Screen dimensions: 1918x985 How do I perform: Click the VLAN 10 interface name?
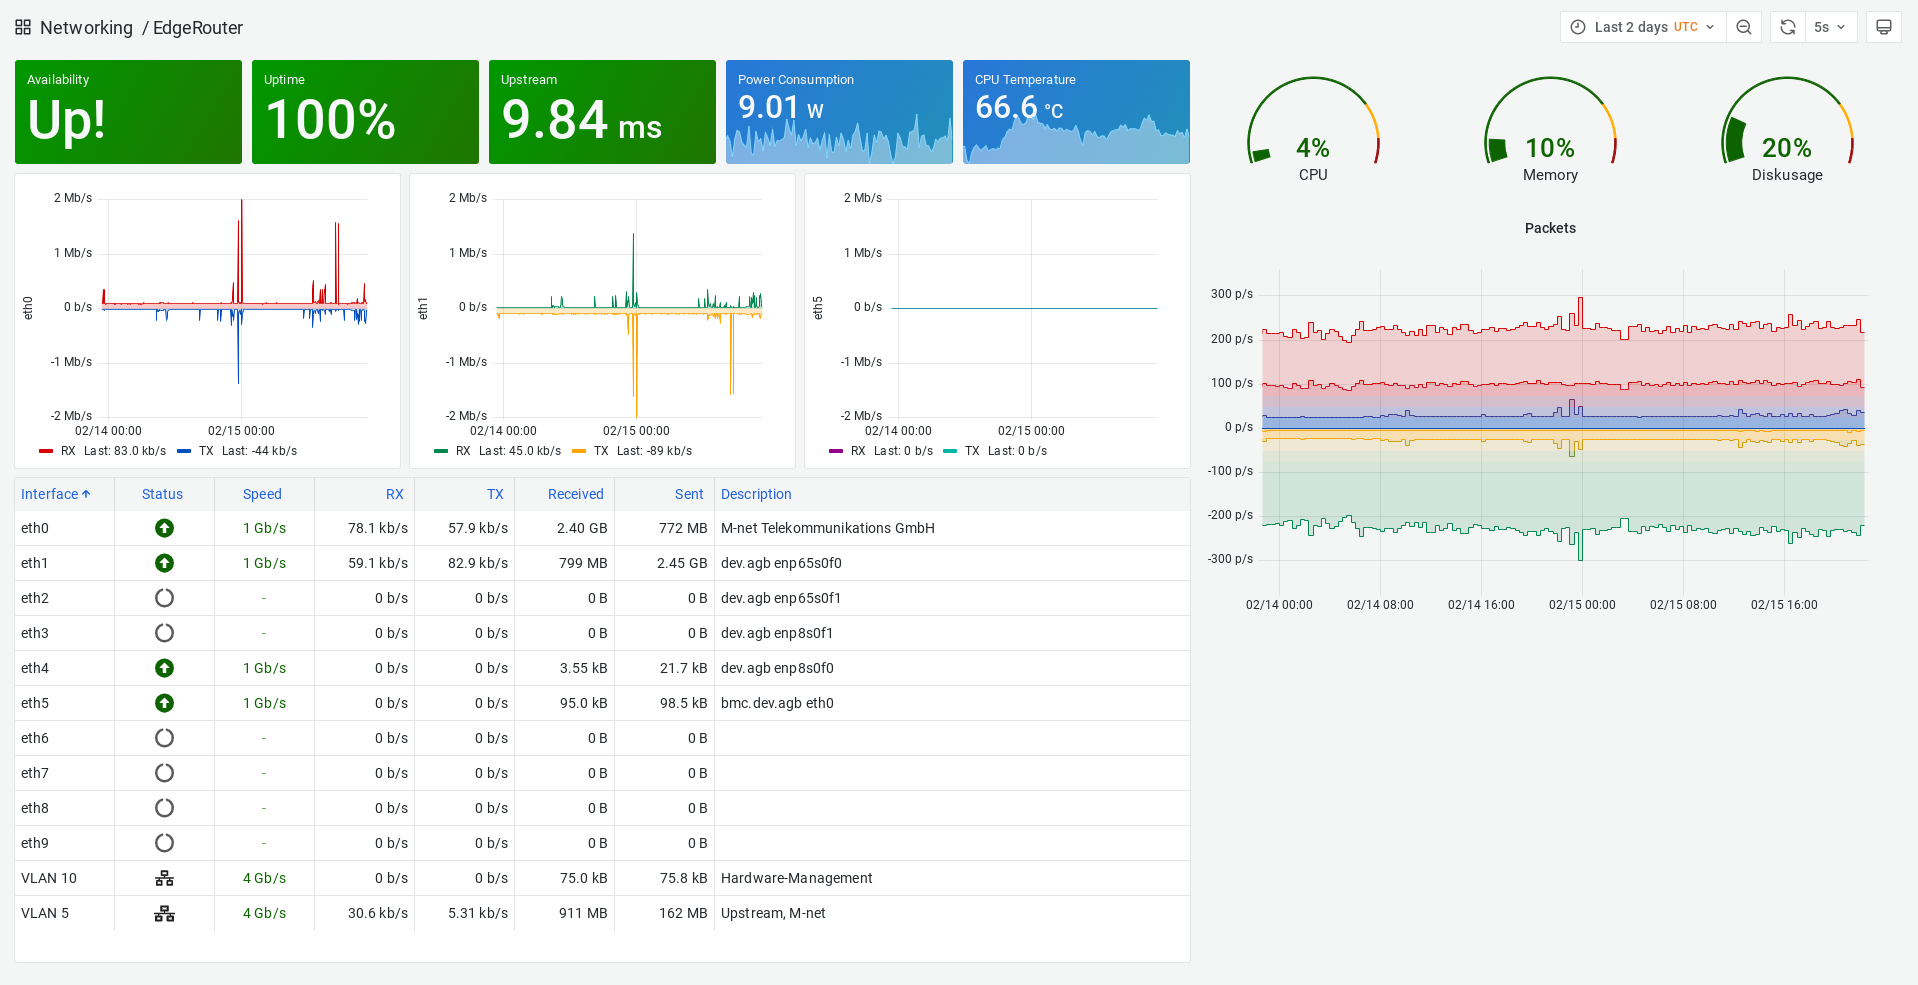coord(49,878)
